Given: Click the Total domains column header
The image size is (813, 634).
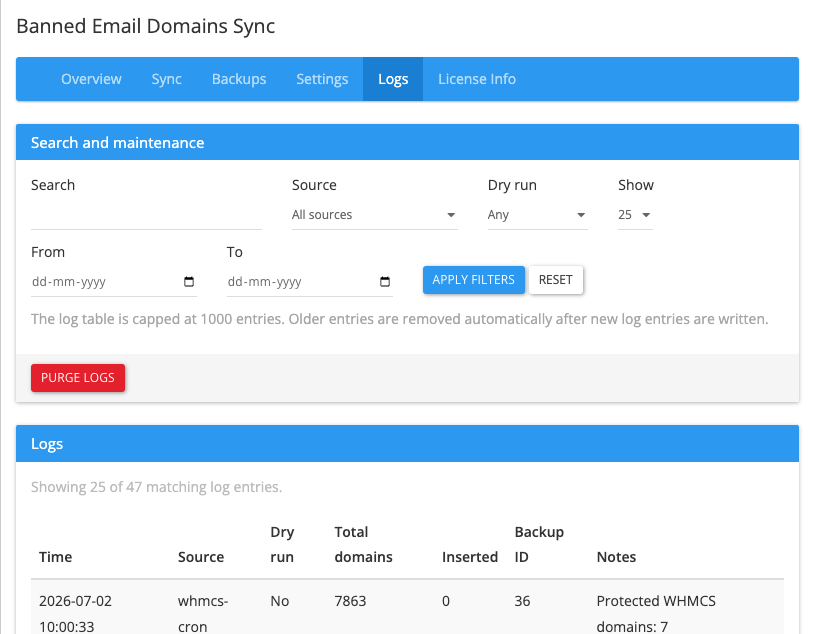Looking at the screenshot, I should tap(363, 544).
